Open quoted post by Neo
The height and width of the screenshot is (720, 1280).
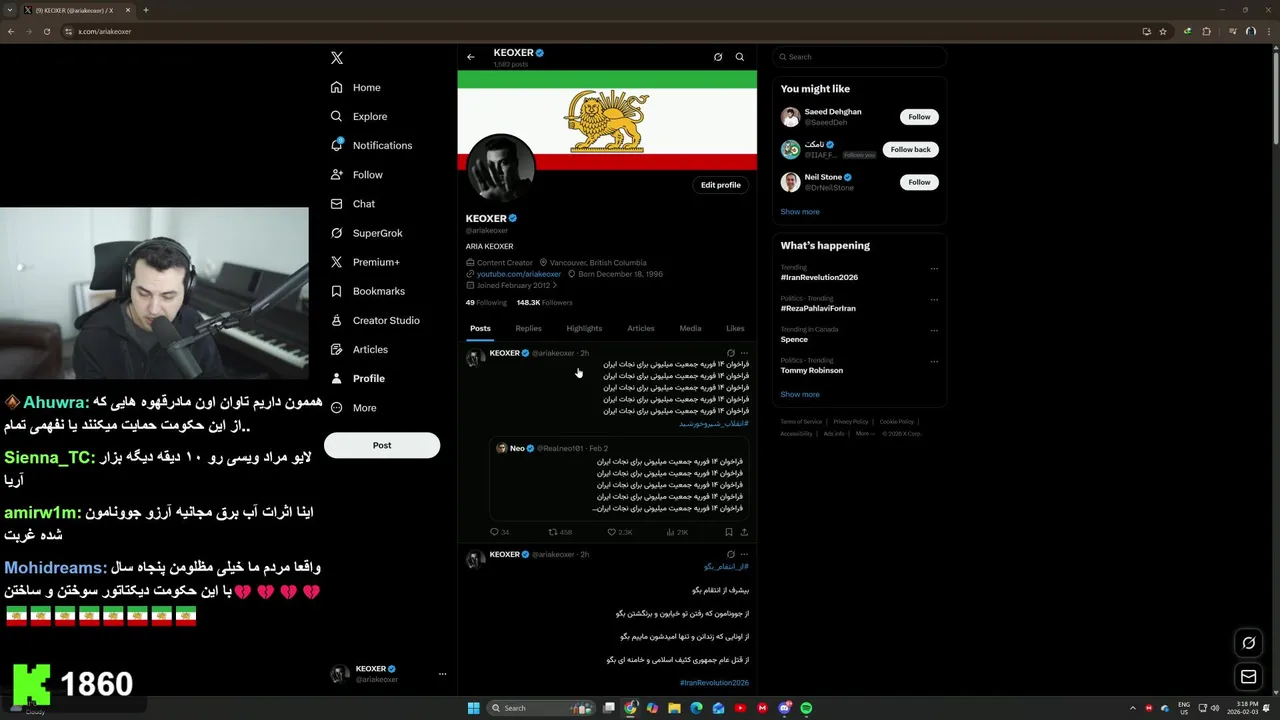click(619, 479)
